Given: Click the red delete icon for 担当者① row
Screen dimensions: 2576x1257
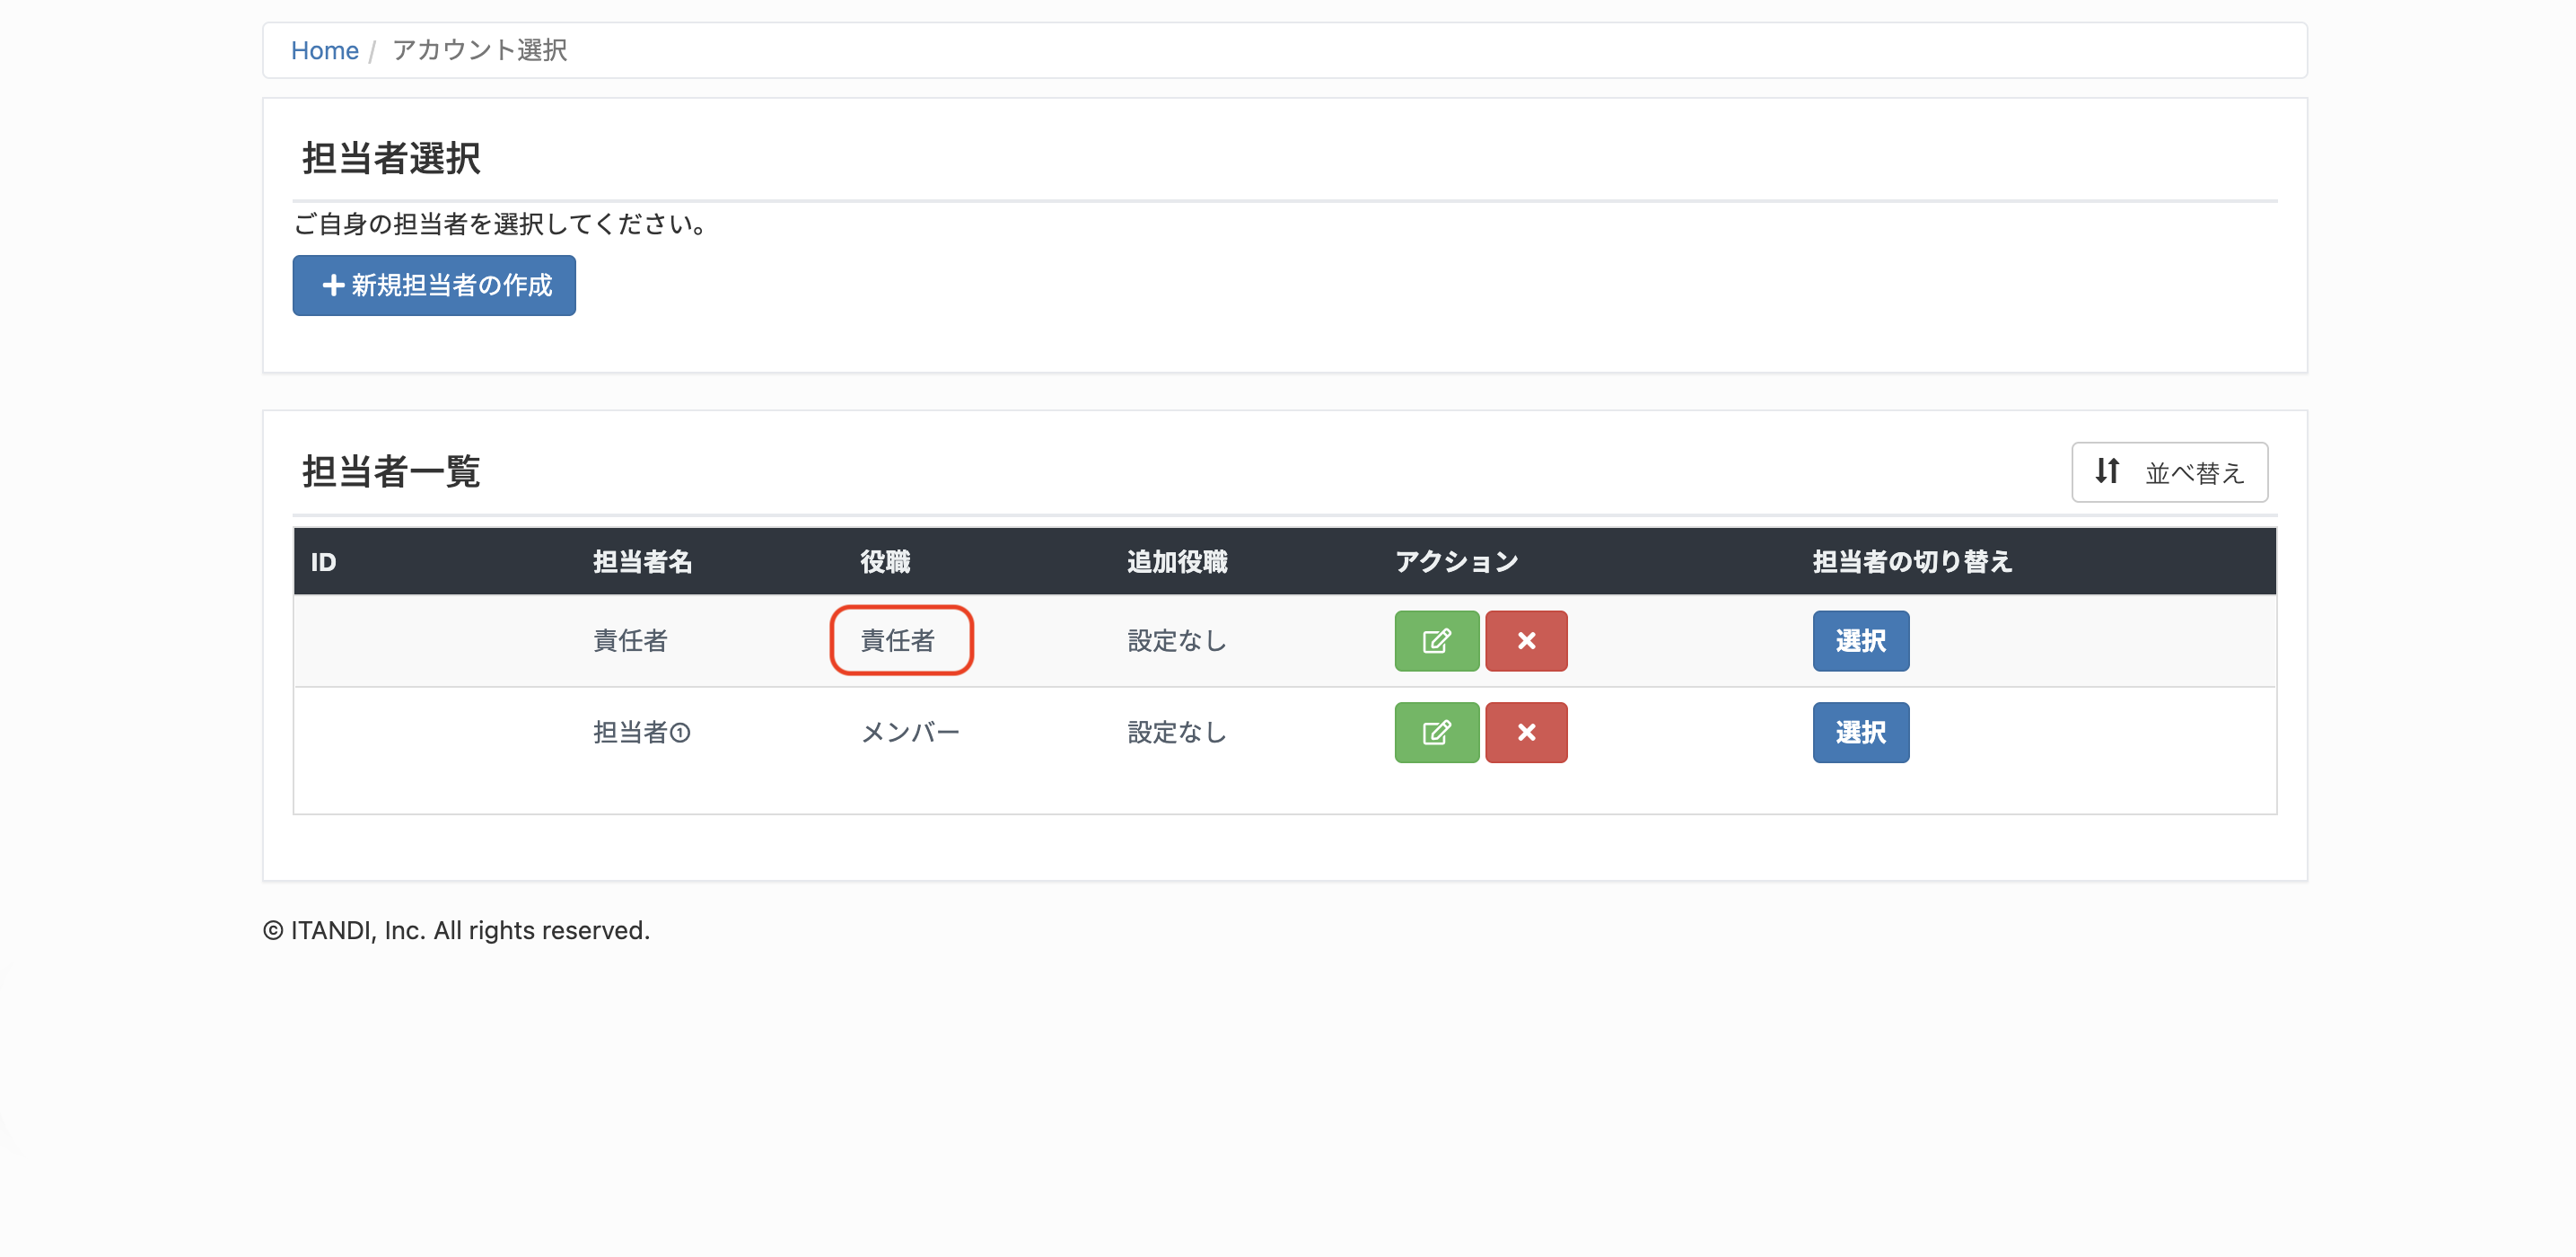Looking at the screenshot, I should click(x=1526, y=733).
